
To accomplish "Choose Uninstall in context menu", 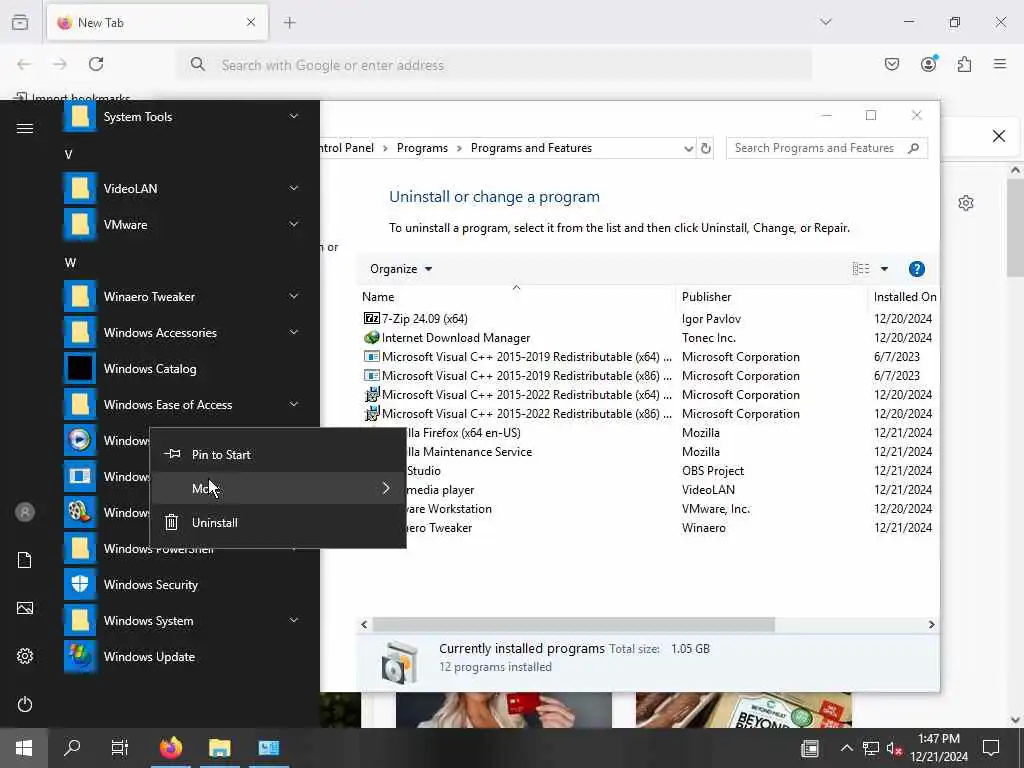I will click(278, 522).
